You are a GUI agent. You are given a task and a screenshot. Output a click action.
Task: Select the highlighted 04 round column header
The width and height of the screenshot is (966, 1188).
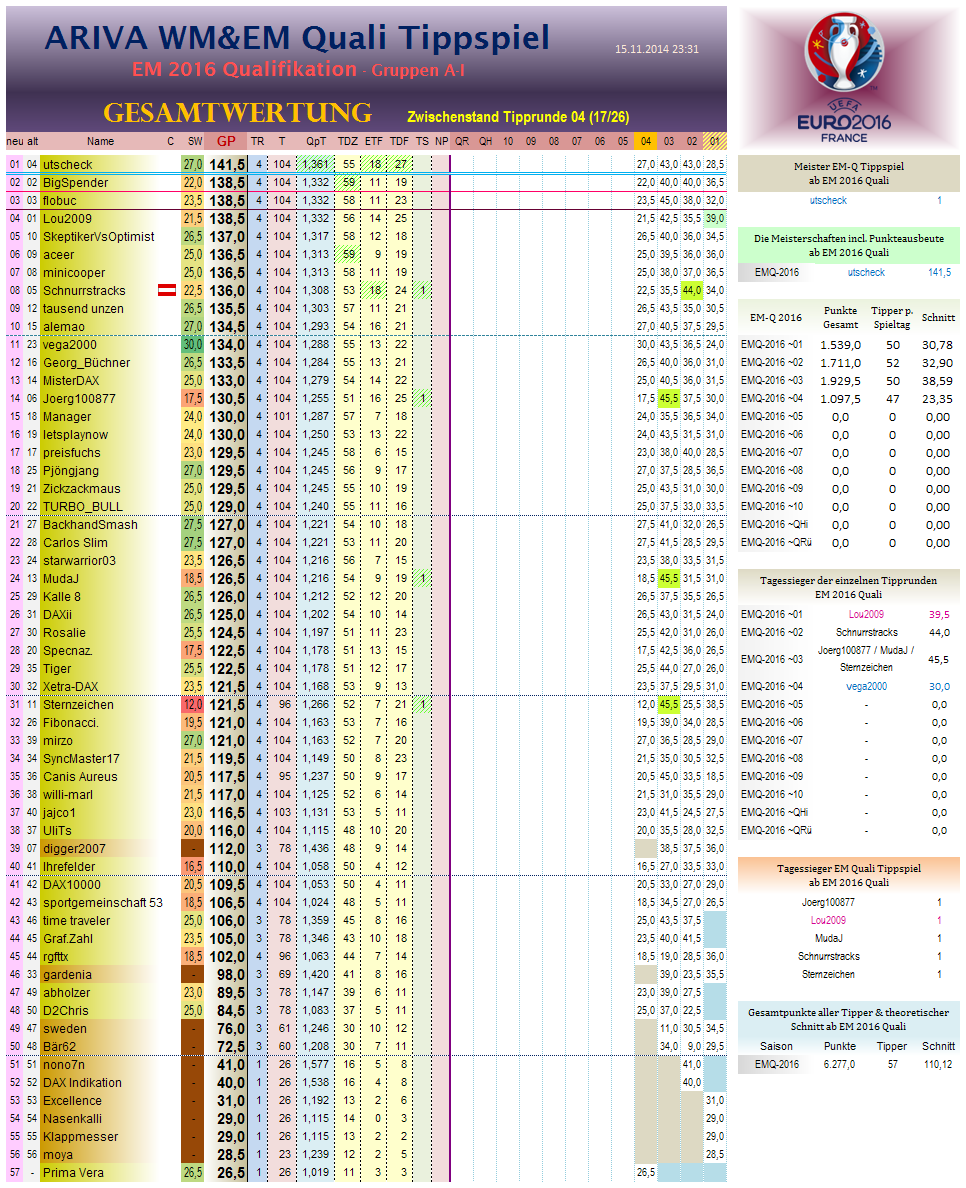pyautogui.click(x=645, y=141)
